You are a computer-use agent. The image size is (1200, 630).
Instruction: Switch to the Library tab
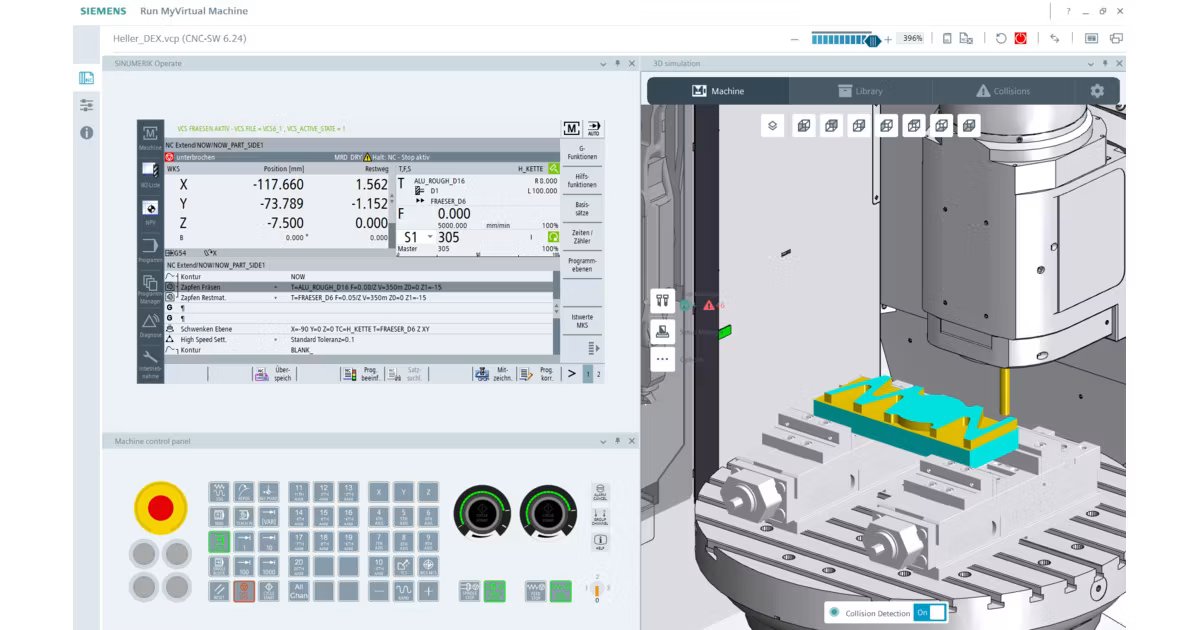coord(860,91)
